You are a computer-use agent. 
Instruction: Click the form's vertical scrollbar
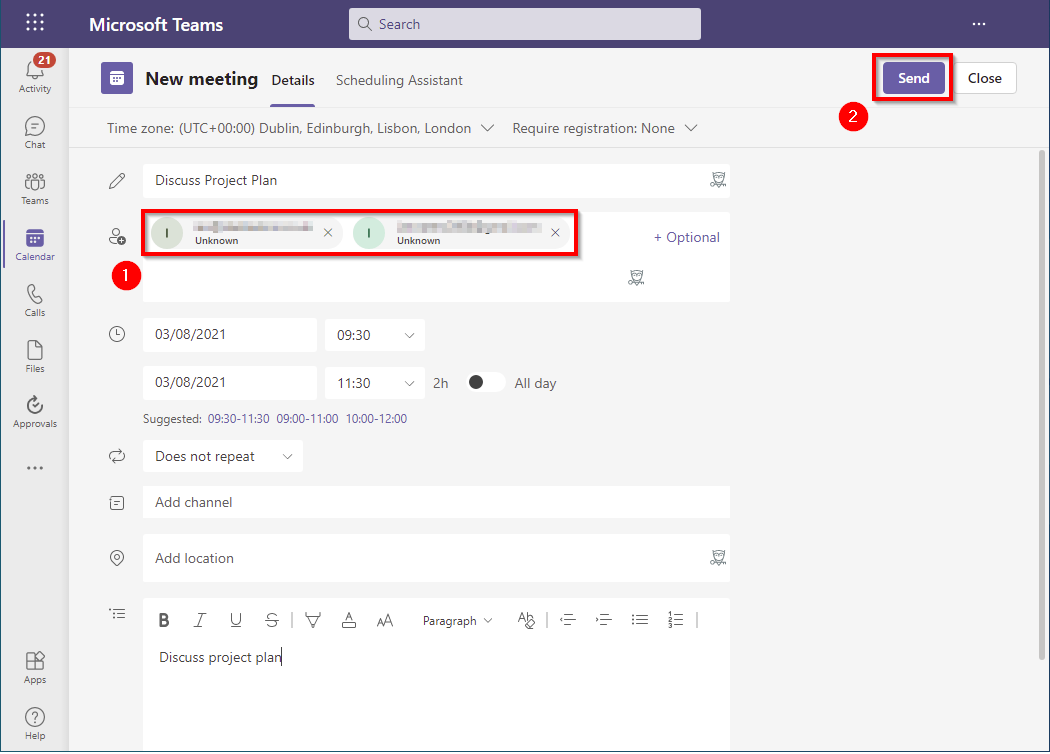tap(1041, 406)
